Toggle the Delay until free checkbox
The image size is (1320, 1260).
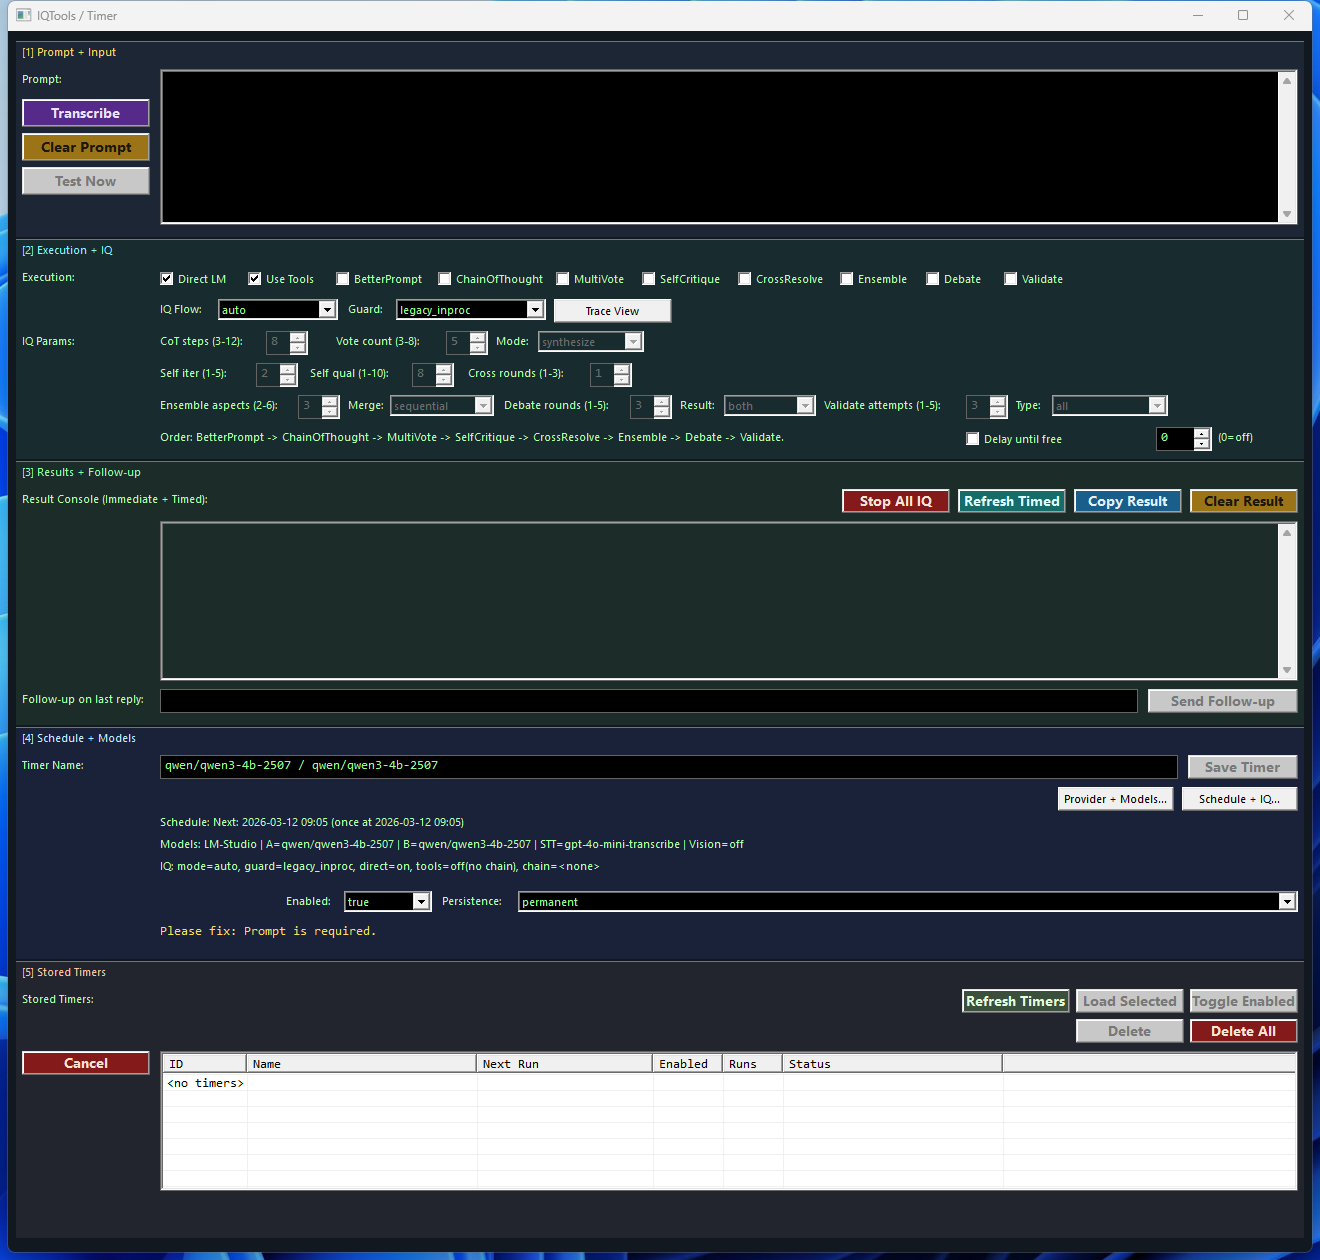973,439
